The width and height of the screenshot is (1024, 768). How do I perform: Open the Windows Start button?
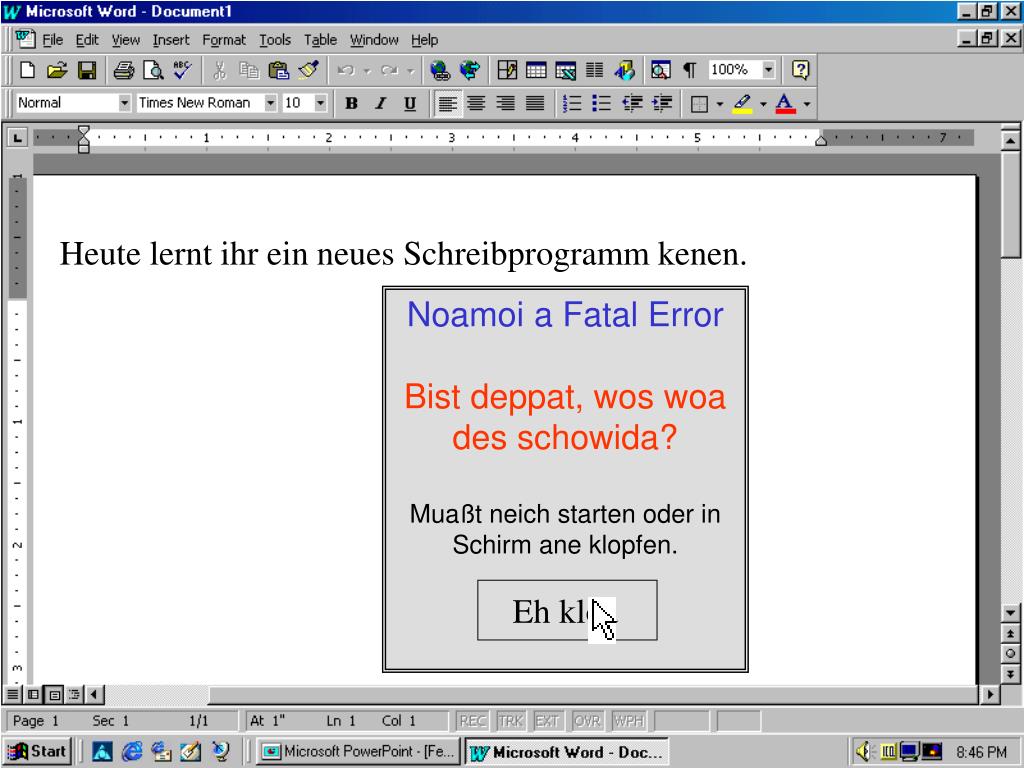pyautogui.click(x=39, y=752)
